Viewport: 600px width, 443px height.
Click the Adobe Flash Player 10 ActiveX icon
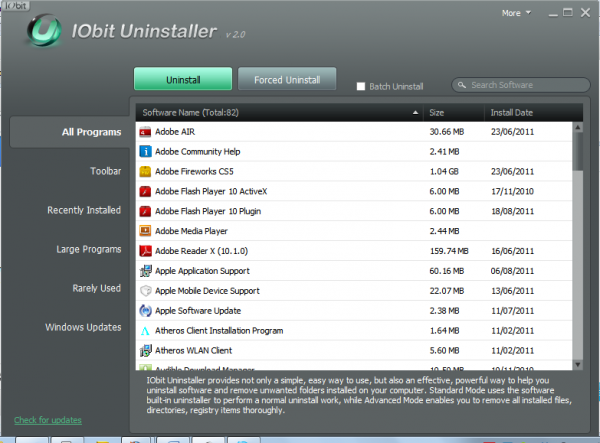point(145,191)
